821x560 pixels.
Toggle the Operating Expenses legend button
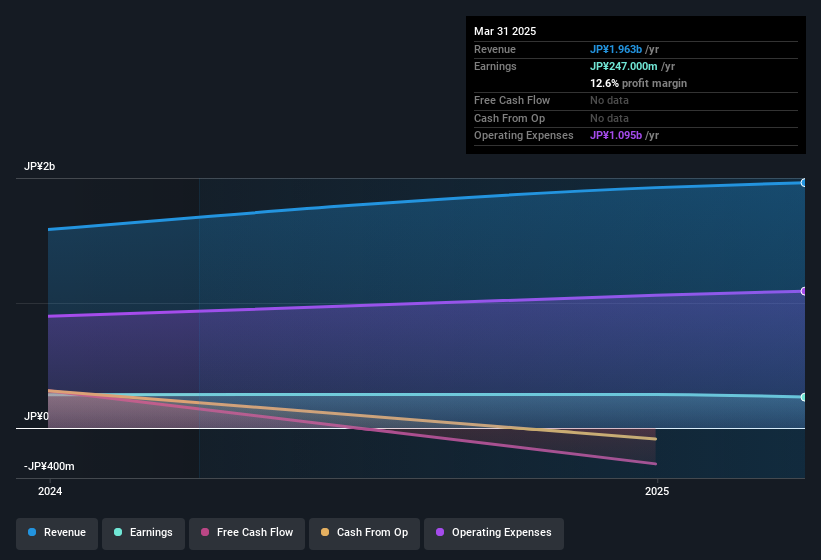[494, 533]
